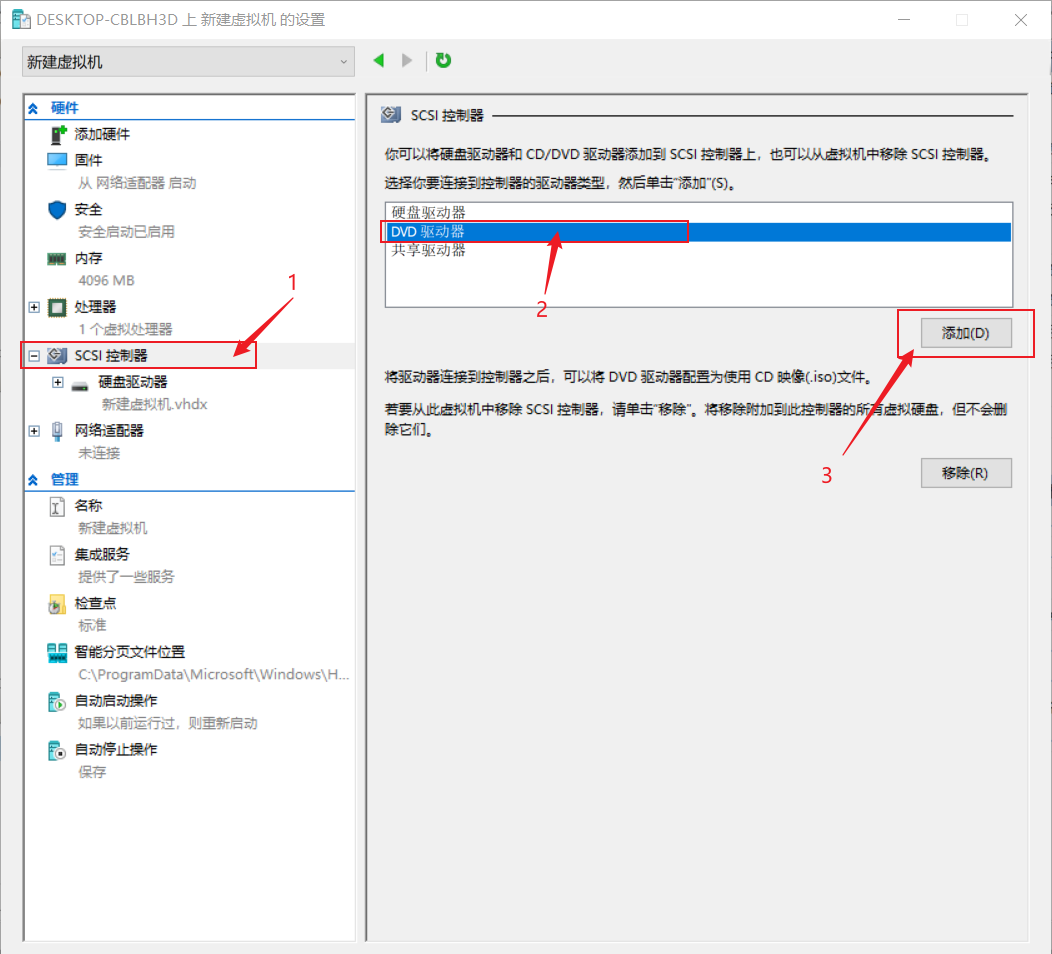Collapse the Hardware (硬件) section header
The image size is (1052, 954).
[x=33, y=108]
